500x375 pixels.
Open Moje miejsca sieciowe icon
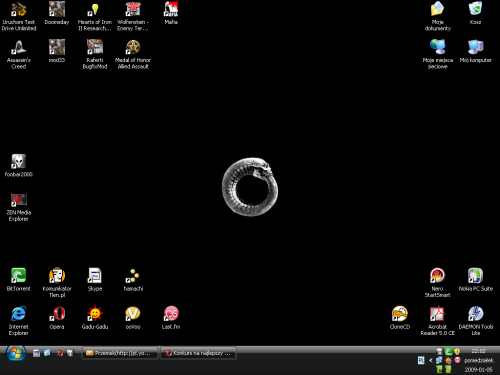click(x=438, y=54)
